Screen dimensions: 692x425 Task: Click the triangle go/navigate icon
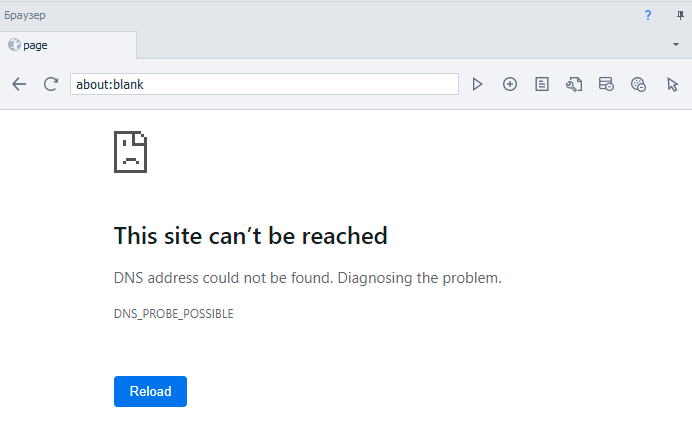[477, 84]
